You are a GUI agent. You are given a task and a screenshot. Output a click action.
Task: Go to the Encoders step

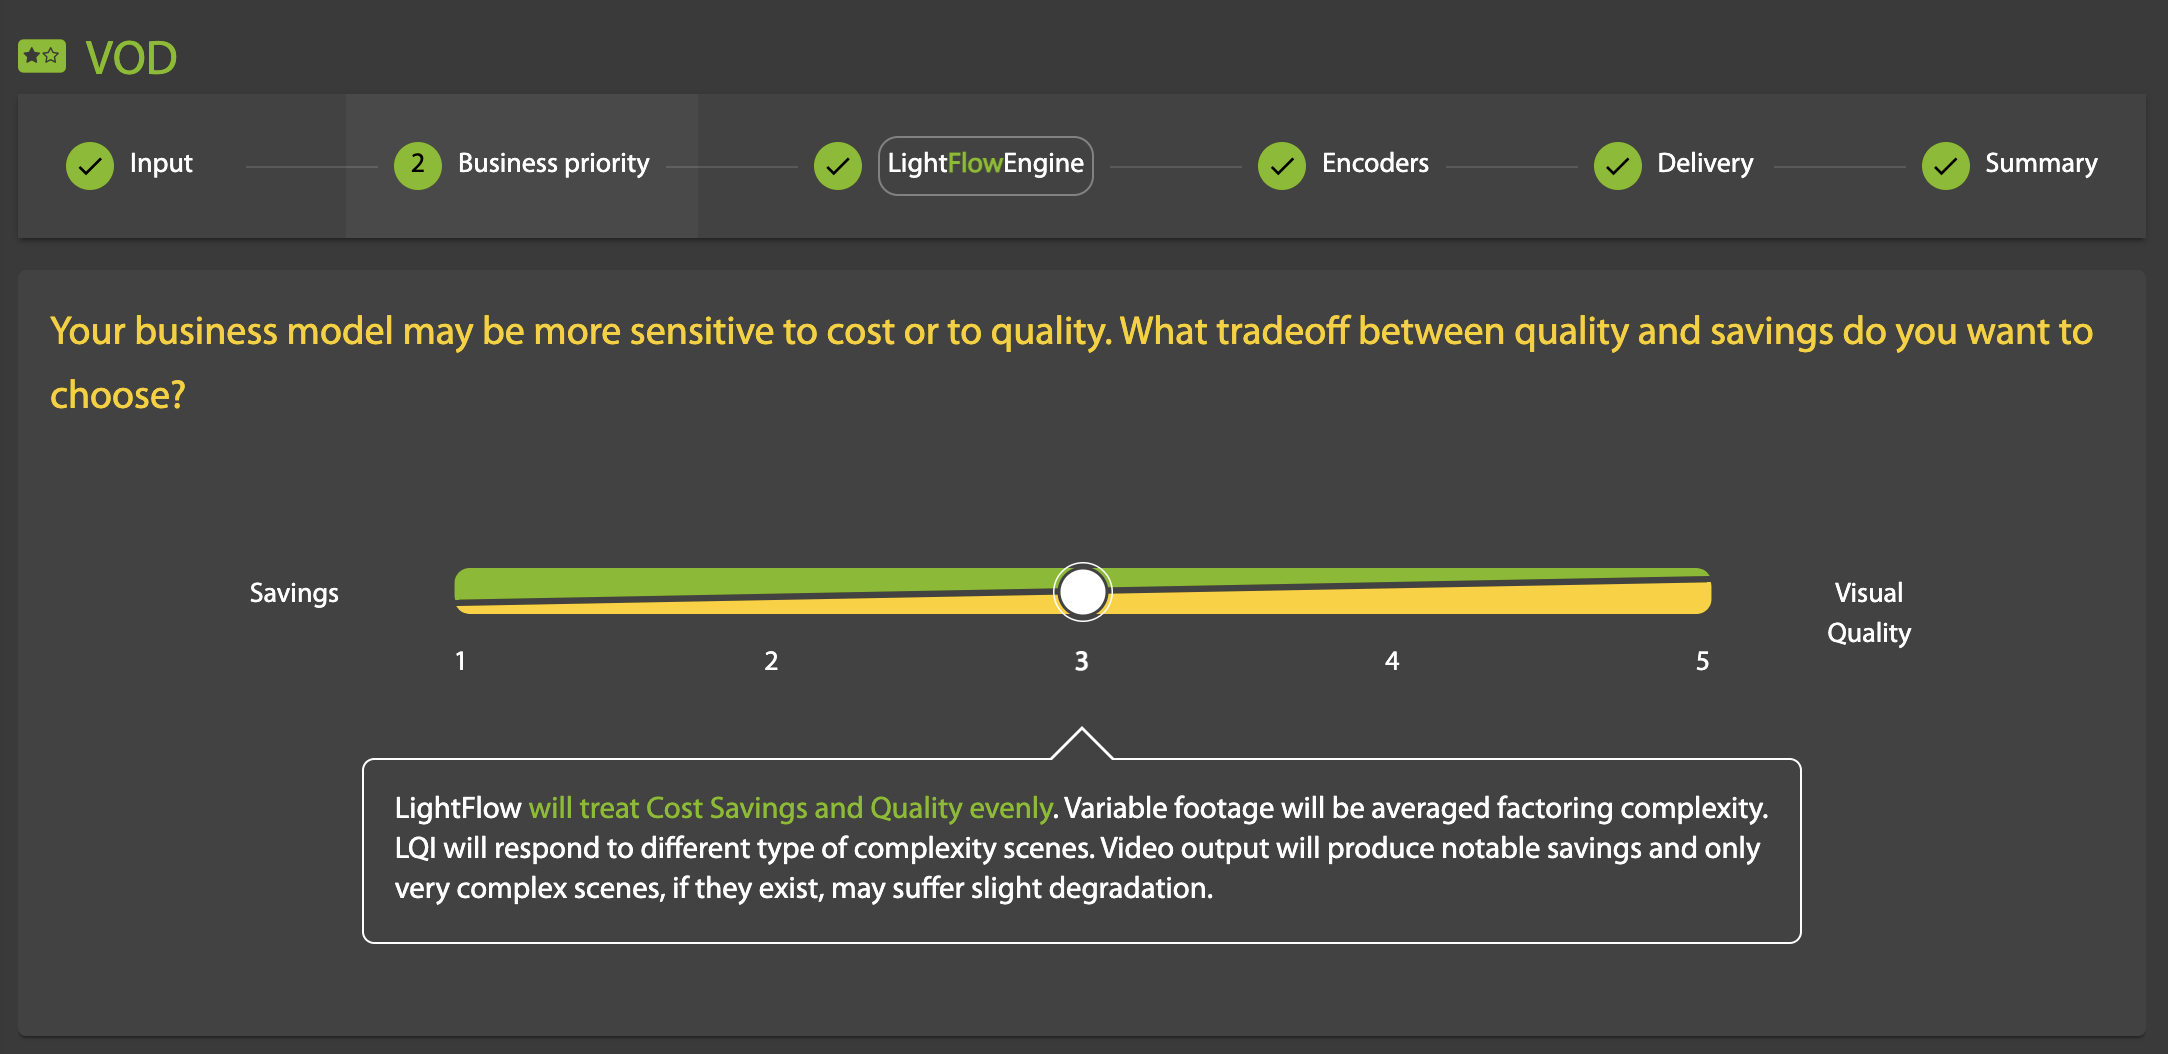point(1375,163)
